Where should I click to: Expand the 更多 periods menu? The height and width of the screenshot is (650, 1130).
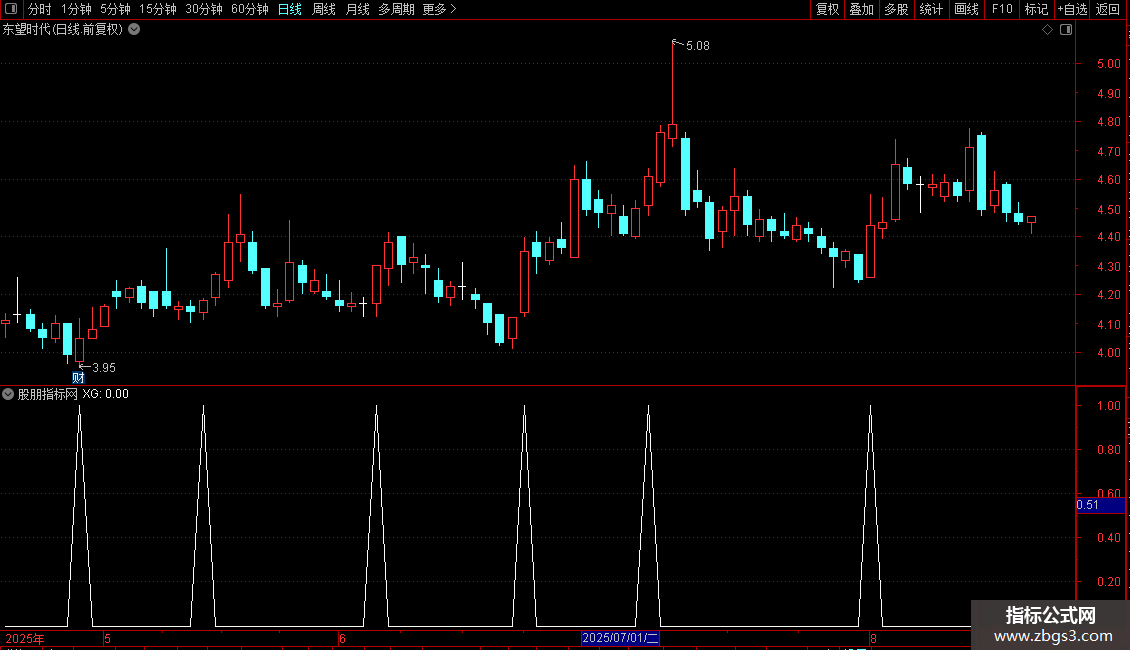[x=440, y=9]
